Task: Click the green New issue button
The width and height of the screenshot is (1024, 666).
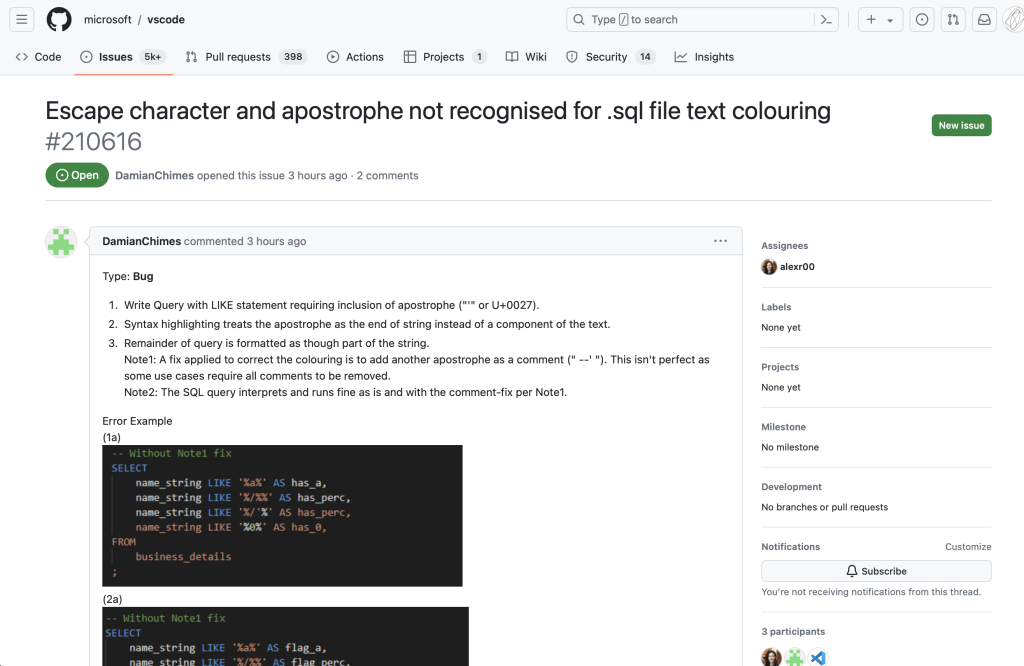Action: (x=961, y=125)
